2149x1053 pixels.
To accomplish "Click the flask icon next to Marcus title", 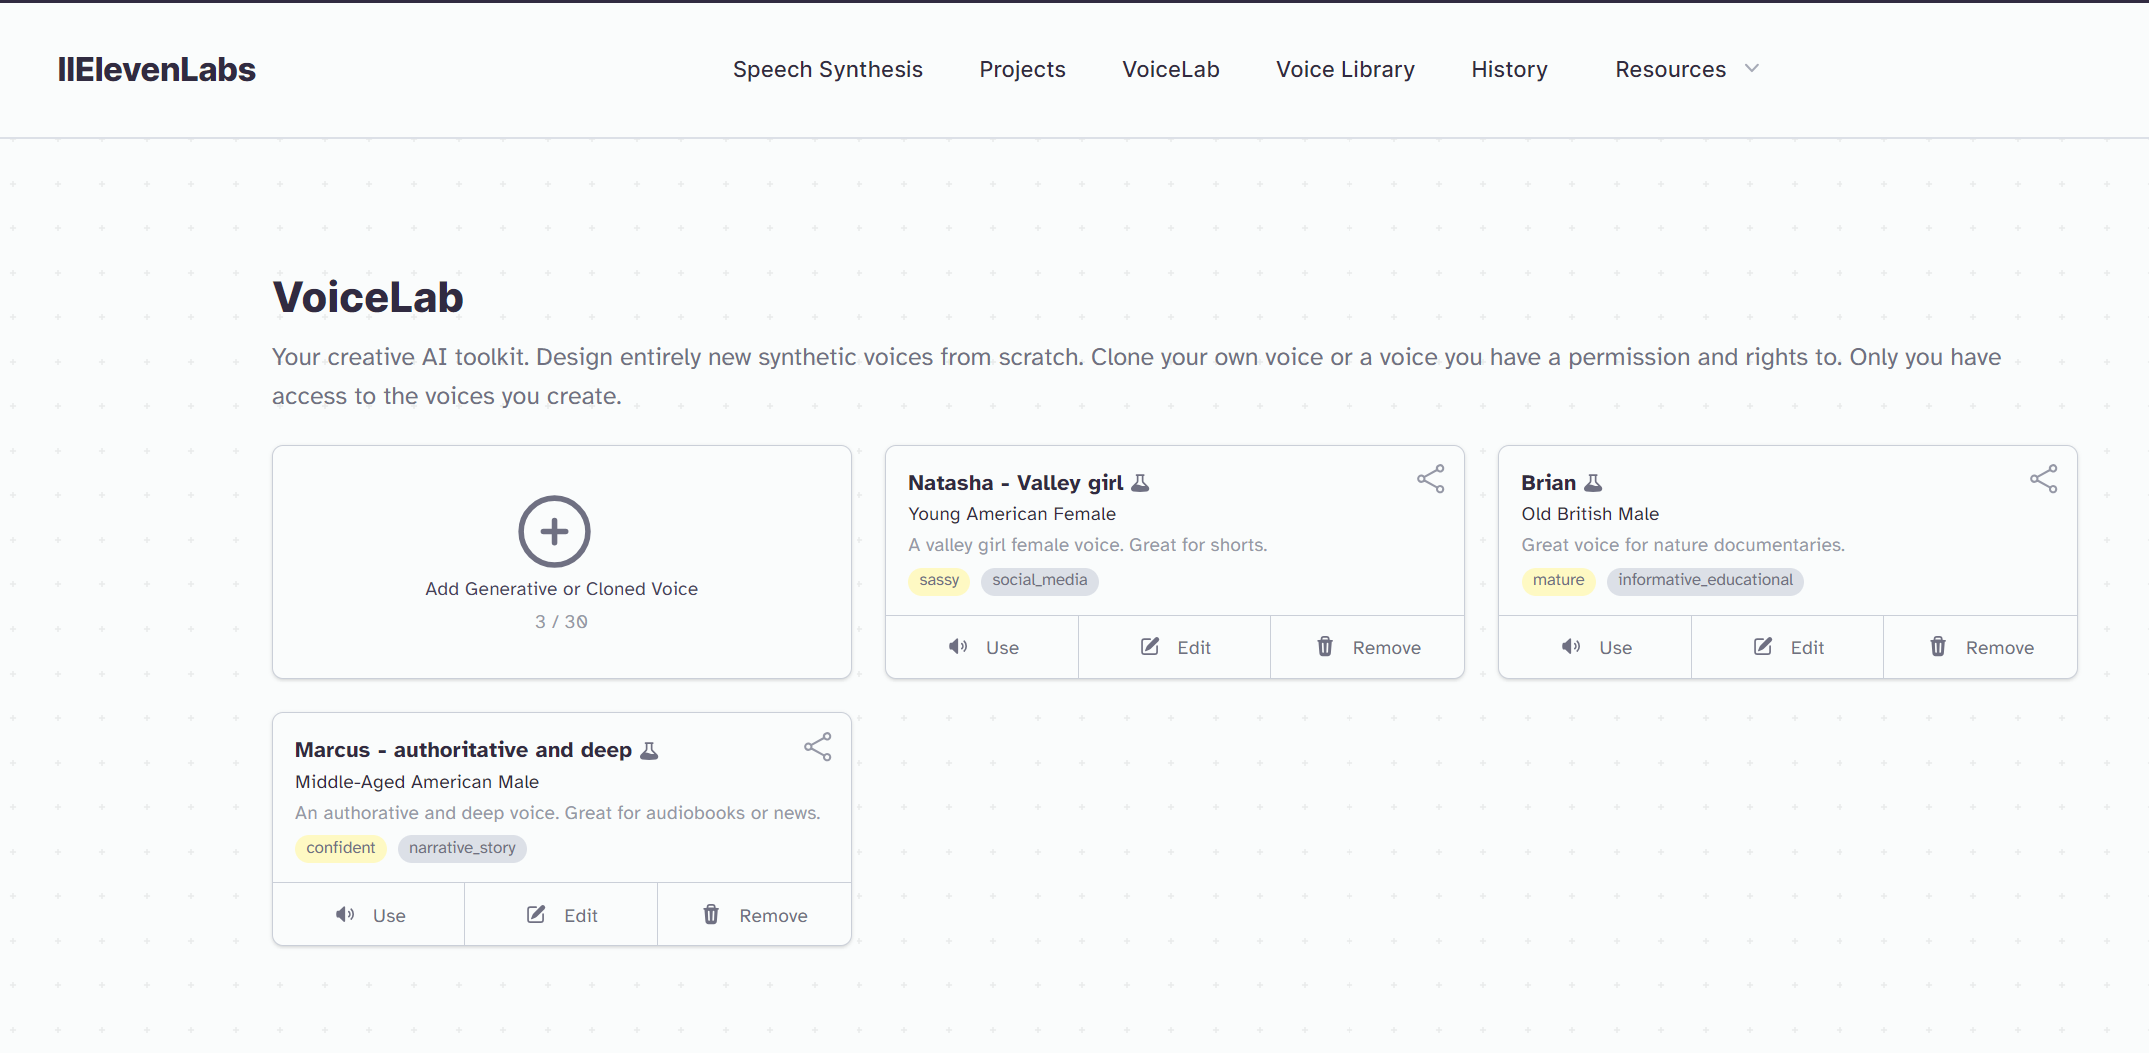I will click(x=649, y=751).
